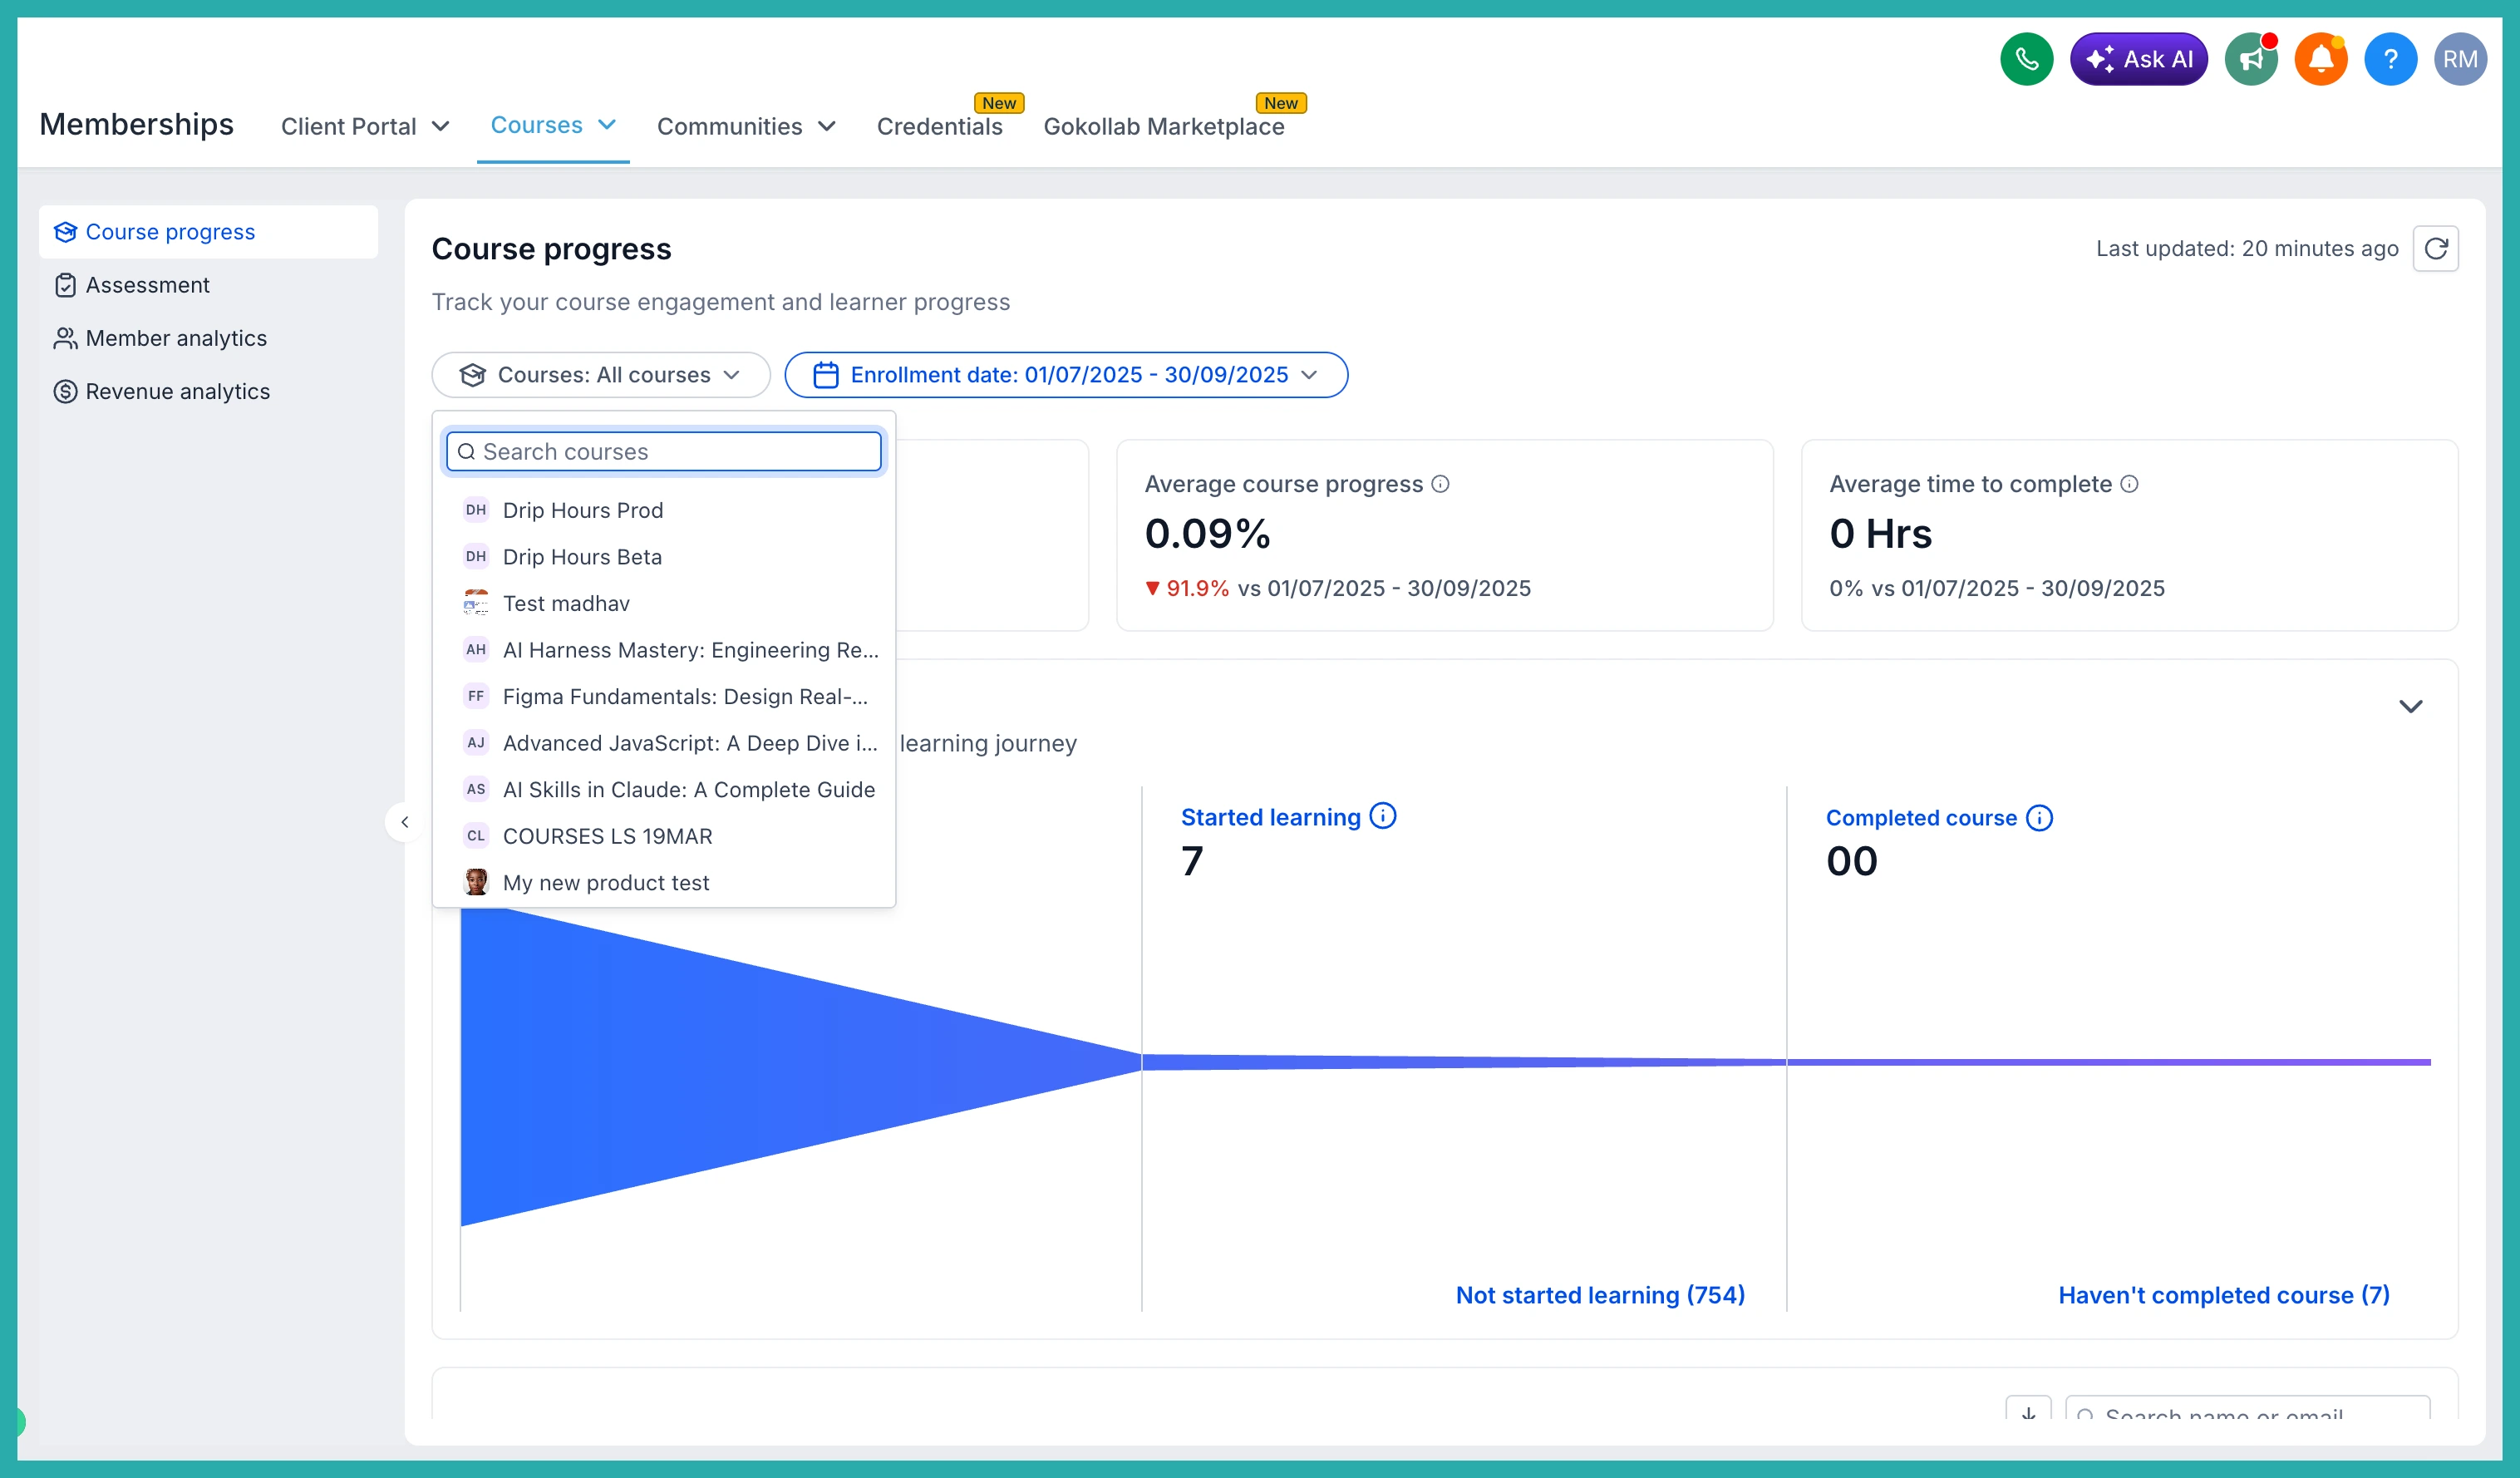The width and height of the screenshot is (2520, 1478).
Task: Click the Started learning label
Action: pyautogui.click(x=1270, y=817)
